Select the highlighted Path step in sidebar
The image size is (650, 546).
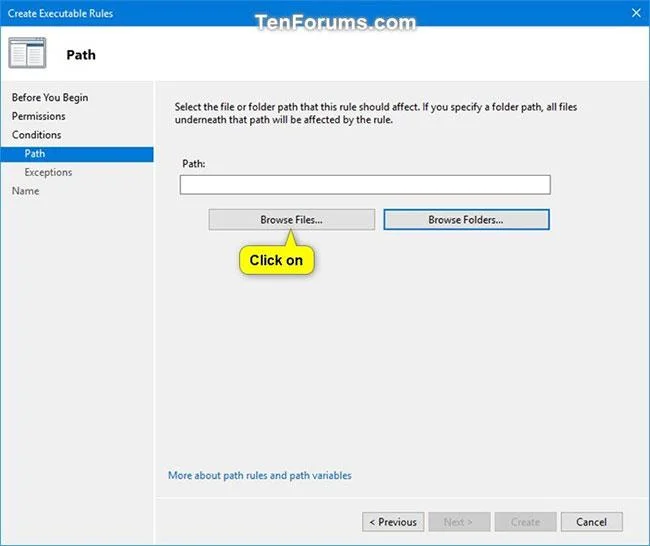click(x=77, y=154)
